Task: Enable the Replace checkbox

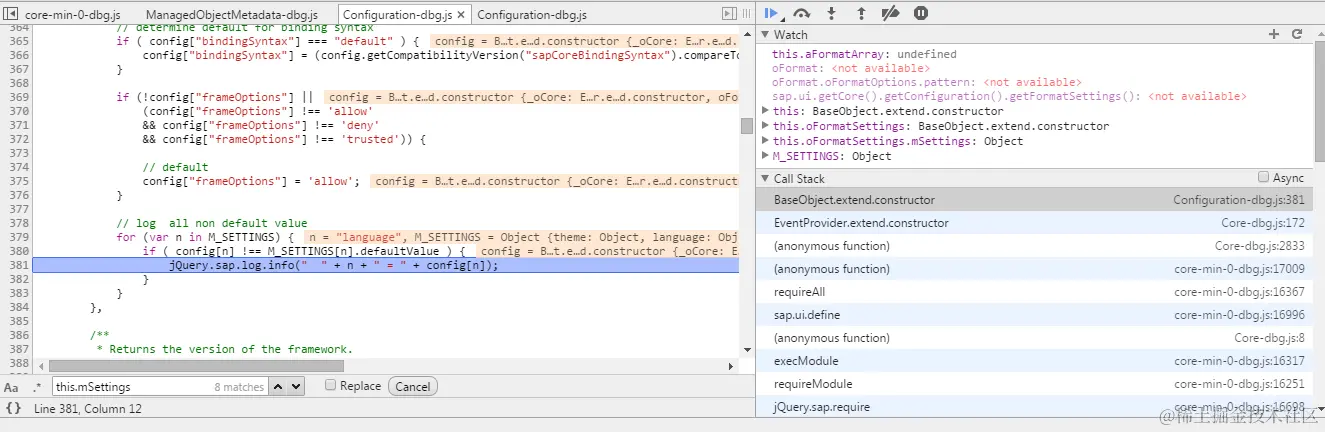Action: click(x=331, y=385)
